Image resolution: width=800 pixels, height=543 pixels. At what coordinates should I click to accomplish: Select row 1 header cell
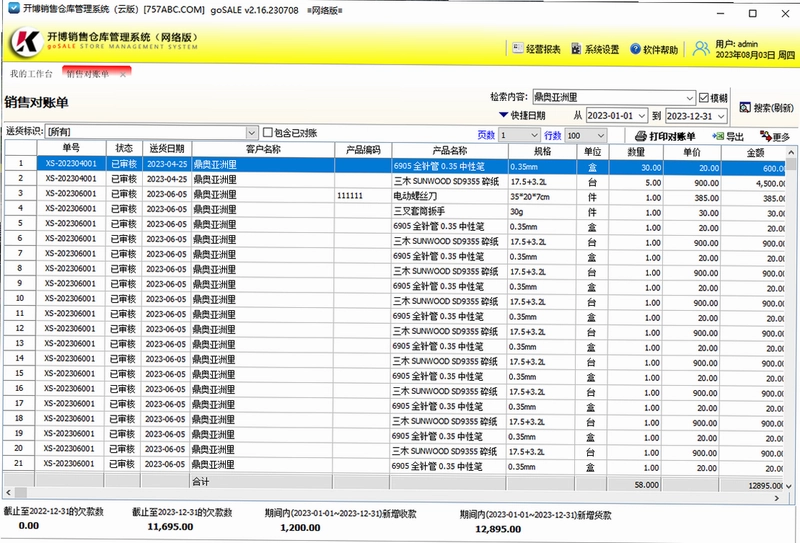[x=21, y=163]
